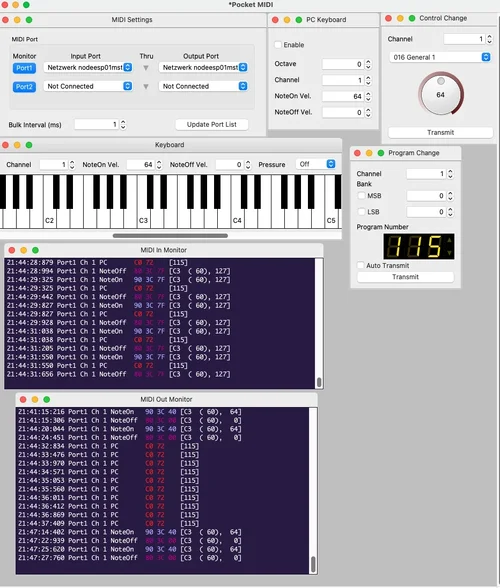Toggle the Port1 Thru arrow
The height and width of the screenshot is (588, 500).
coord(146,68)
